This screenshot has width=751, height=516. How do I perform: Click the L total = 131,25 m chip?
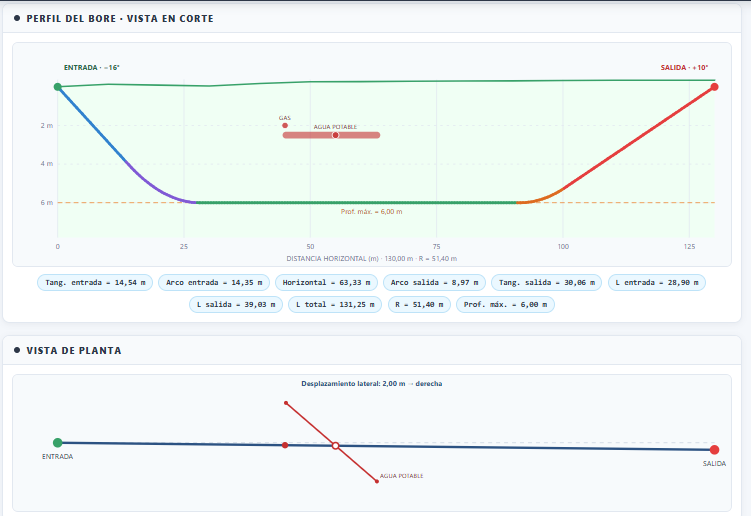[335, 305]
